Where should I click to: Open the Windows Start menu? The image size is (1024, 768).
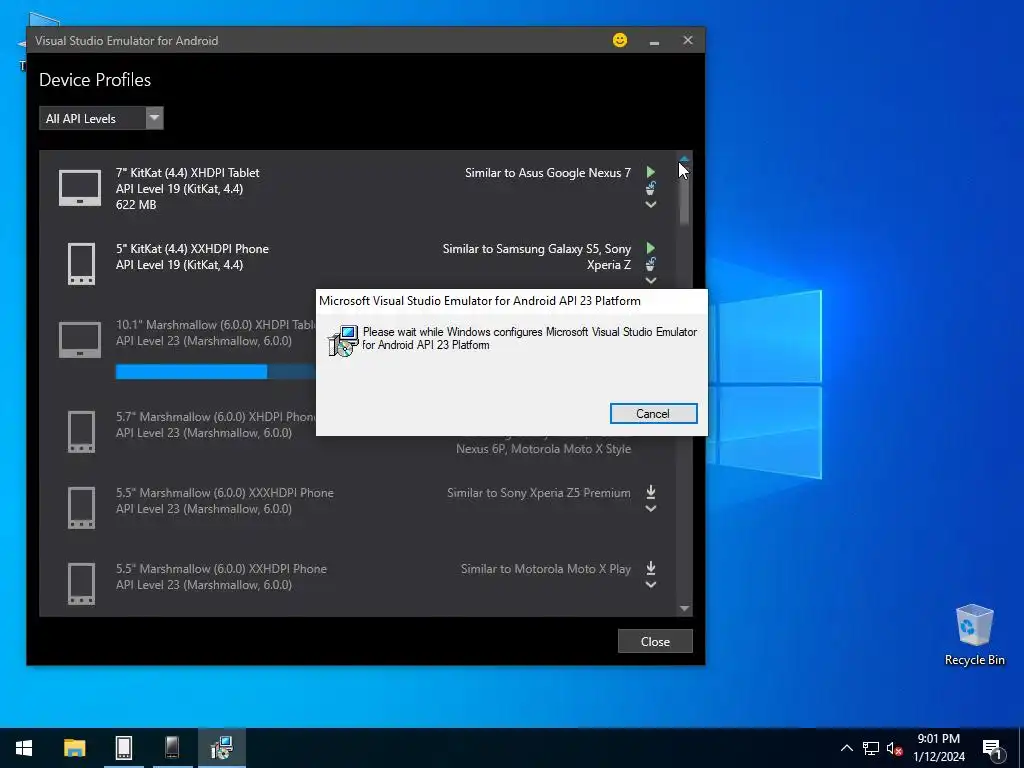coord(24,748)
